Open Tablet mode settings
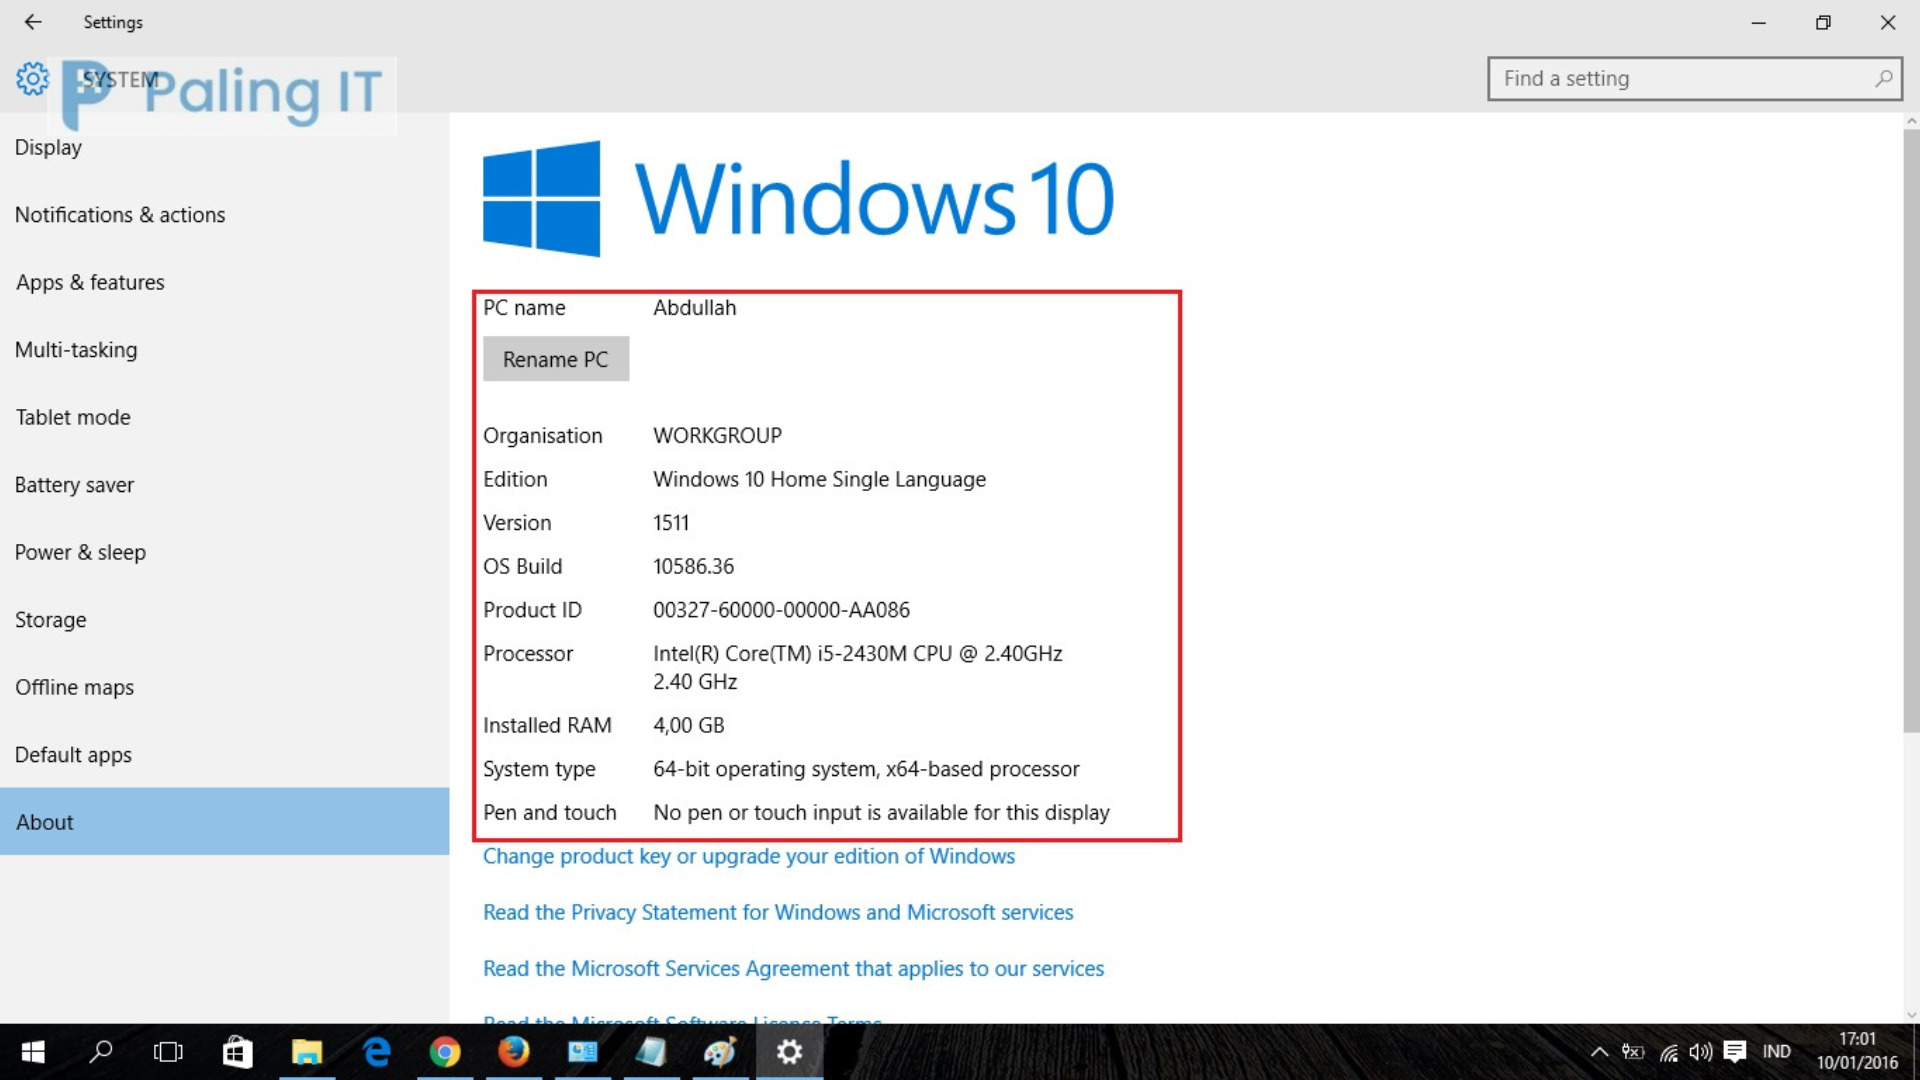This screenshot has width=1920, height=1080. tap(224, 417)
